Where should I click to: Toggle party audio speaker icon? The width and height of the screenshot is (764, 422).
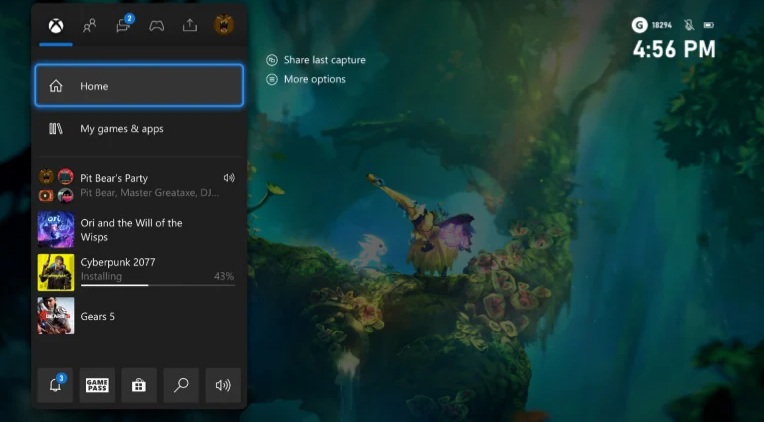[x=229, y=178]
